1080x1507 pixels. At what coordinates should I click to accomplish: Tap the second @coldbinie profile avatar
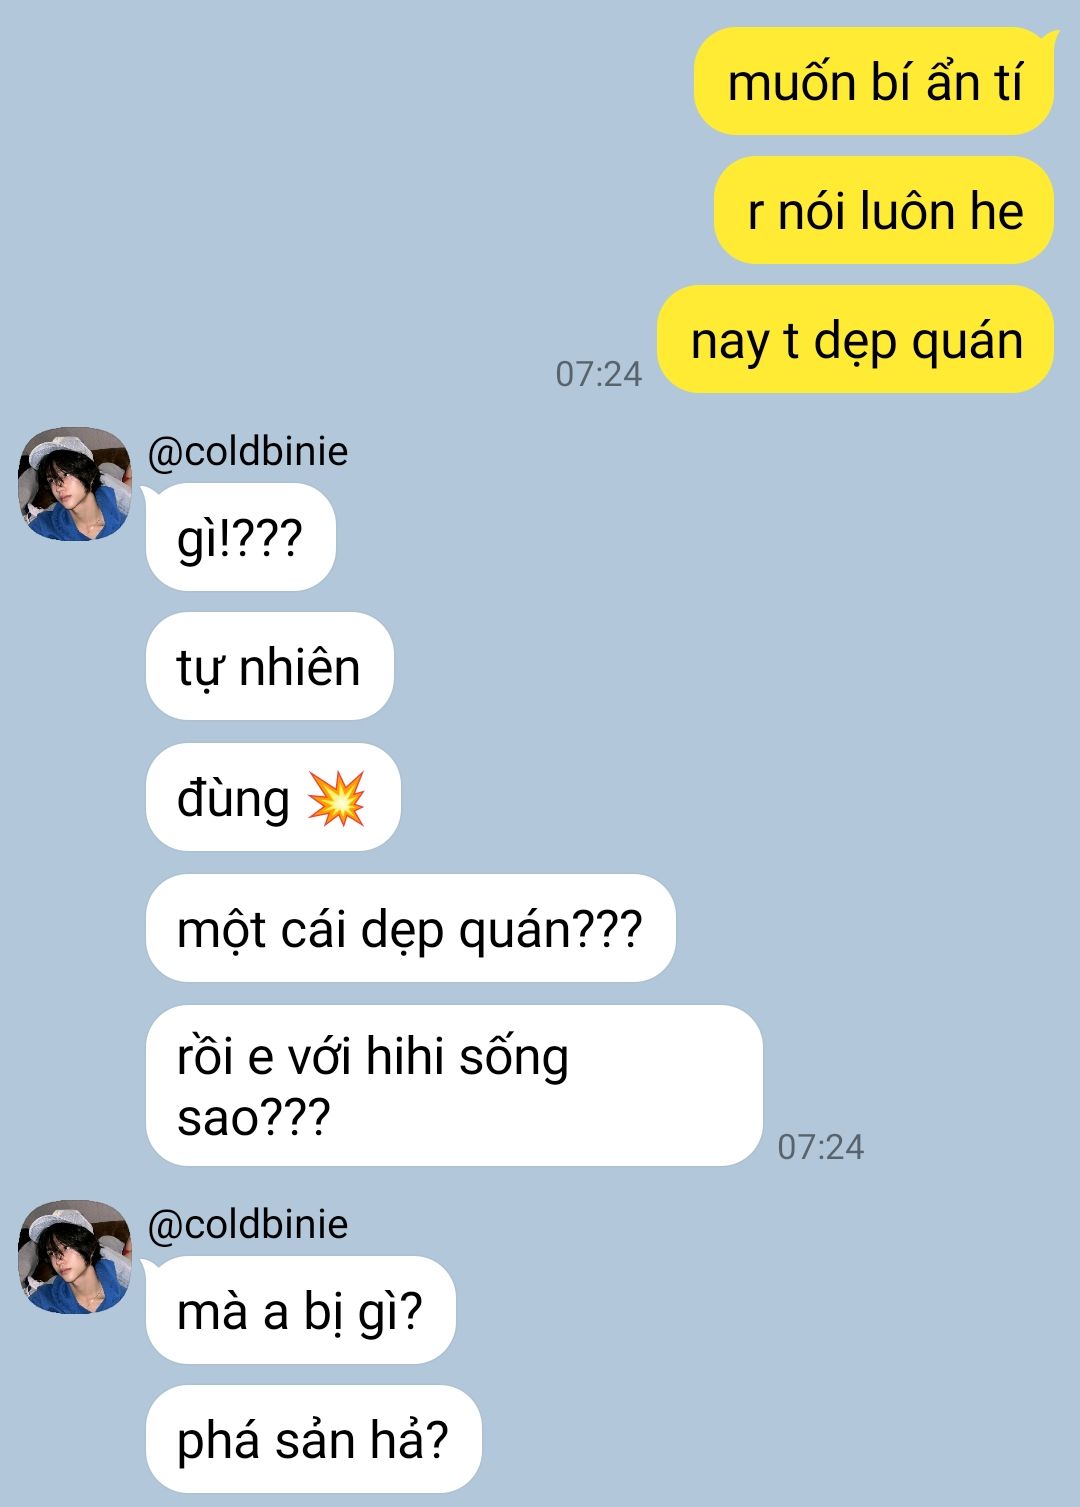point(74,1257)
